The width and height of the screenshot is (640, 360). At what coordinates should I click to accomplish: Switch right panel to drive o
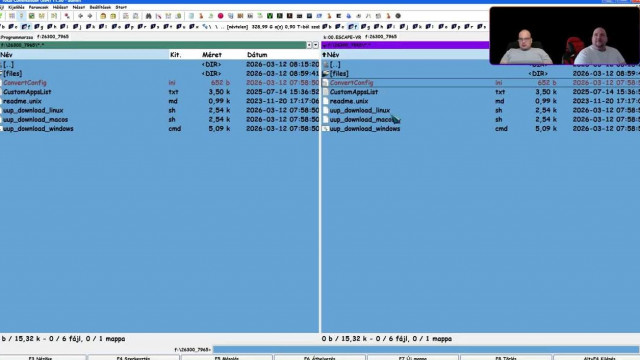point(442,27)
